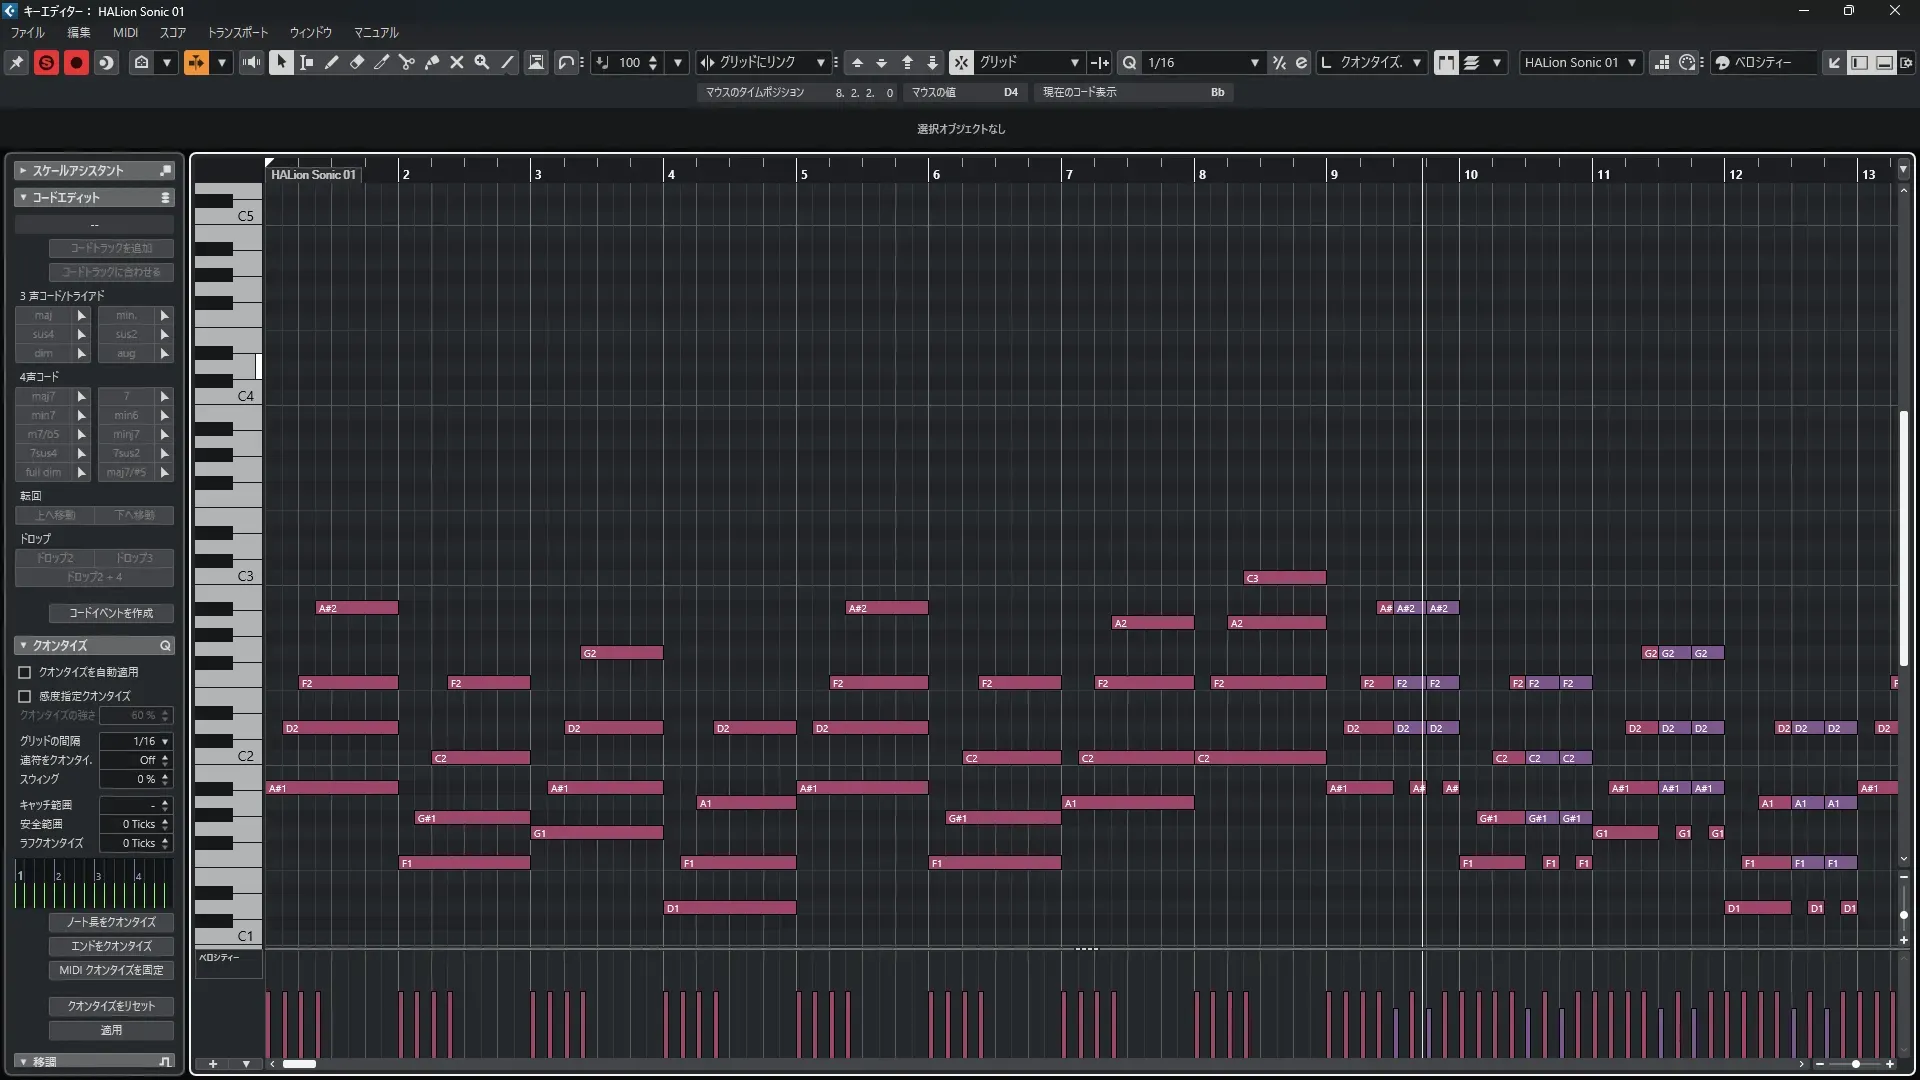The height and width of the screenshot is (1080, 1920).
Task: Collapse the コードエディット section
Action: (x=23, y=197)
